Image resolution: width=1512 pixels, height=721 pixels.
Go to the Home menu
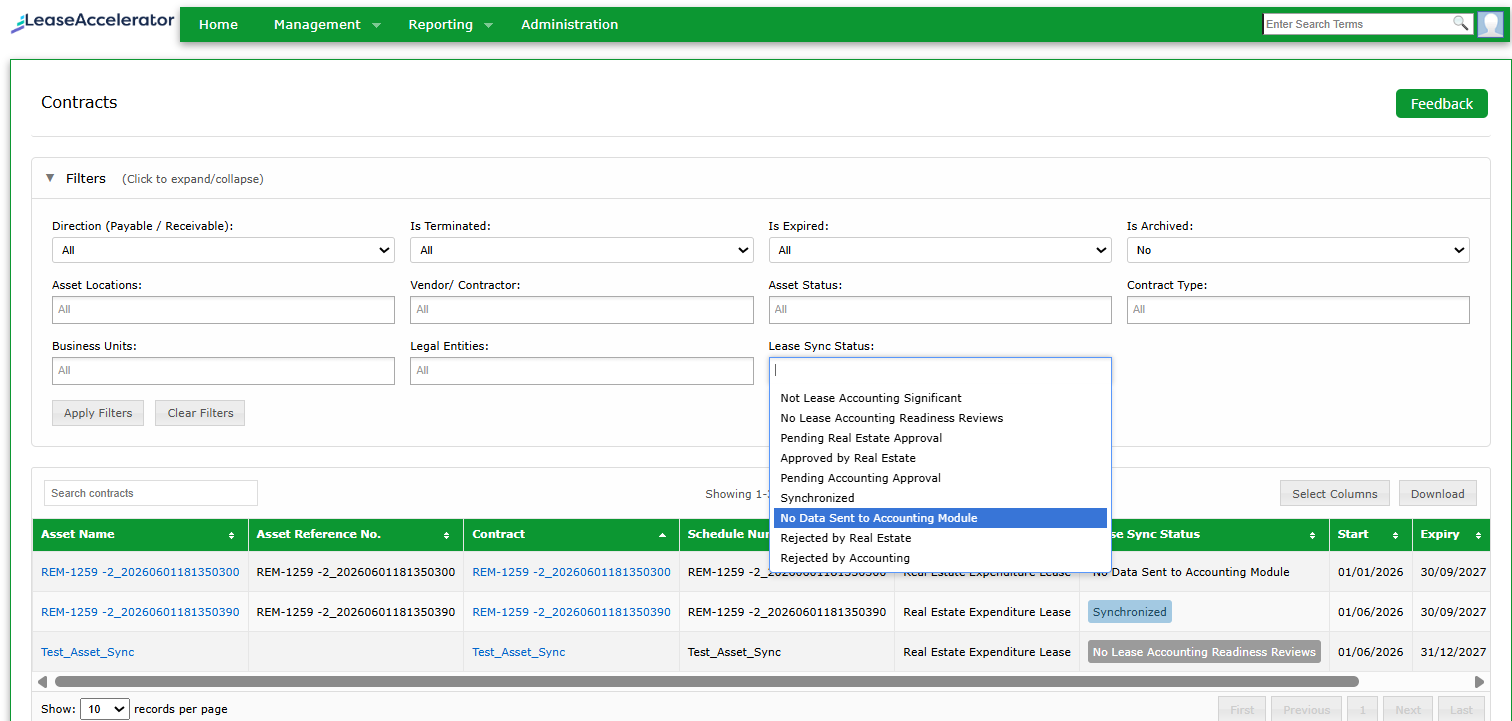(x=218, y=24)
